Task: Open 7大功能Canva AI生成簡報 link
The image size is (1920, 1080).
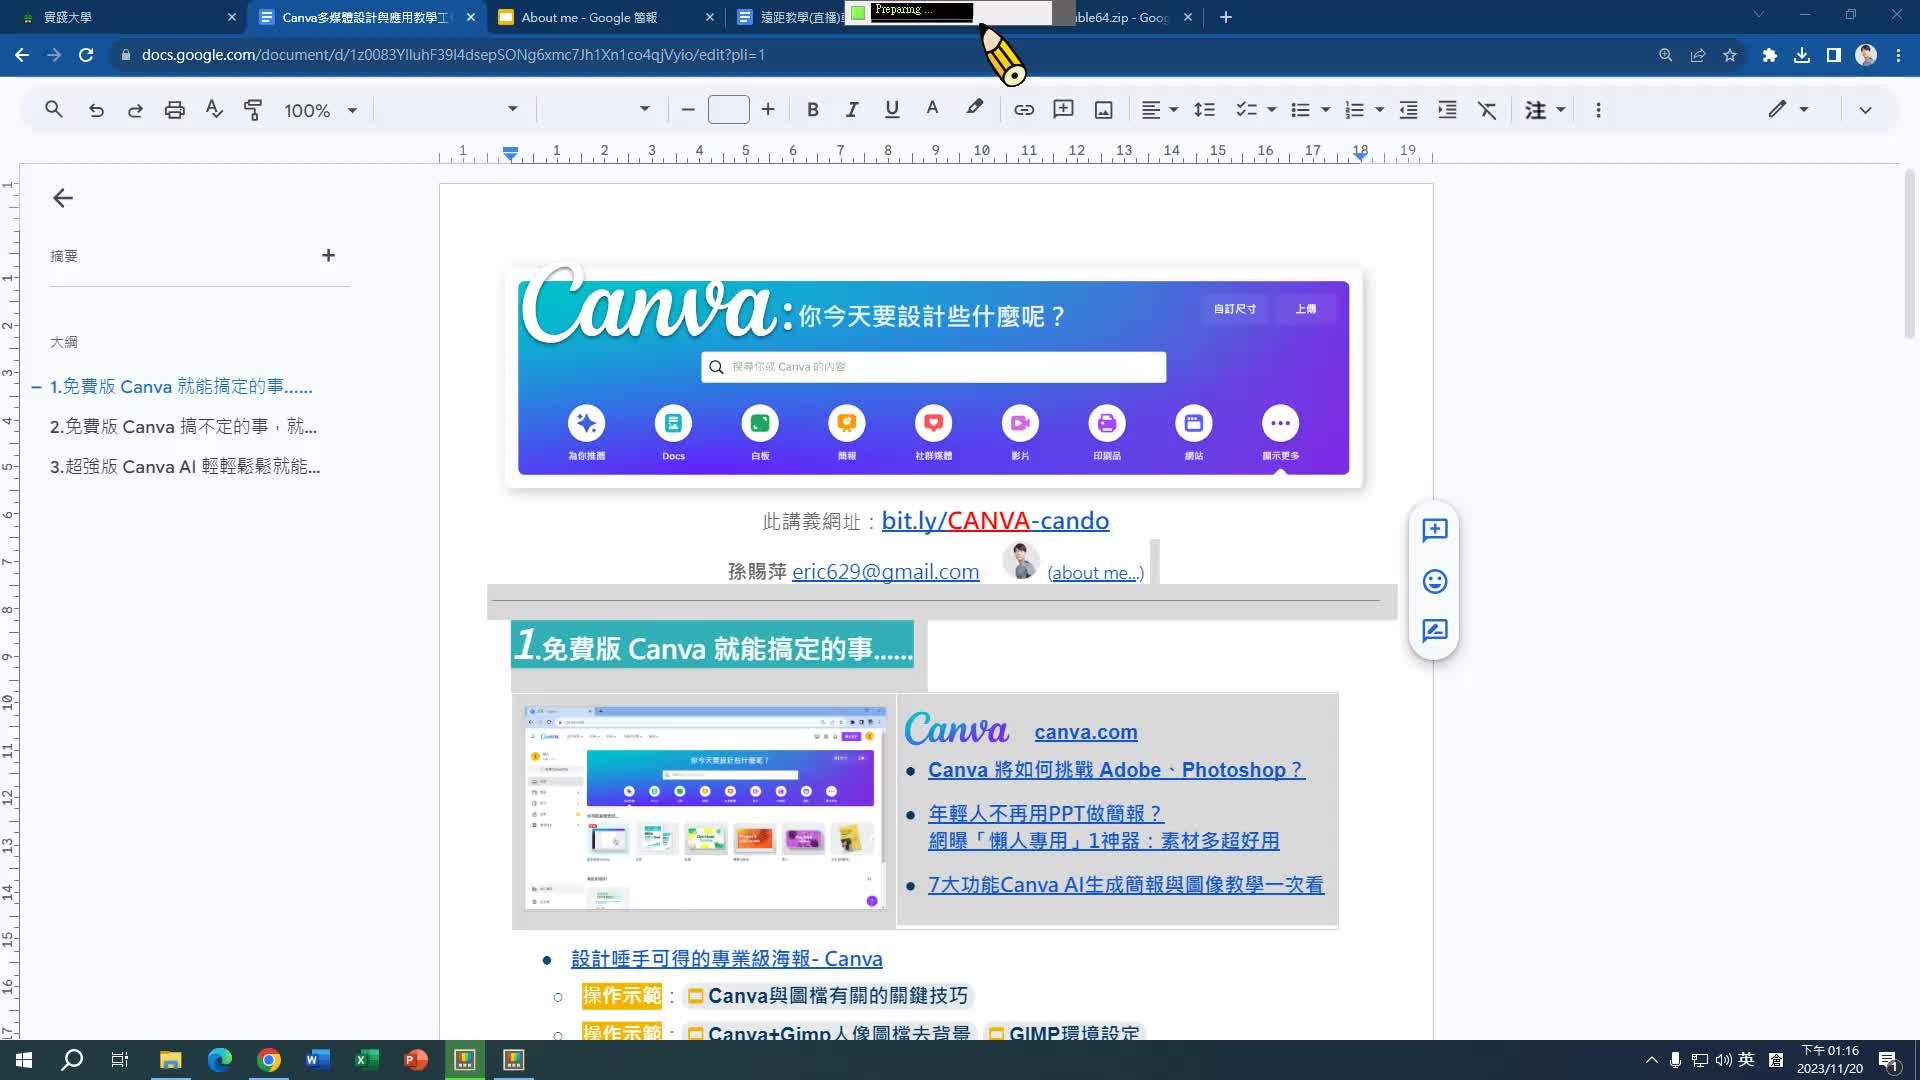Action: point(1126,885)
